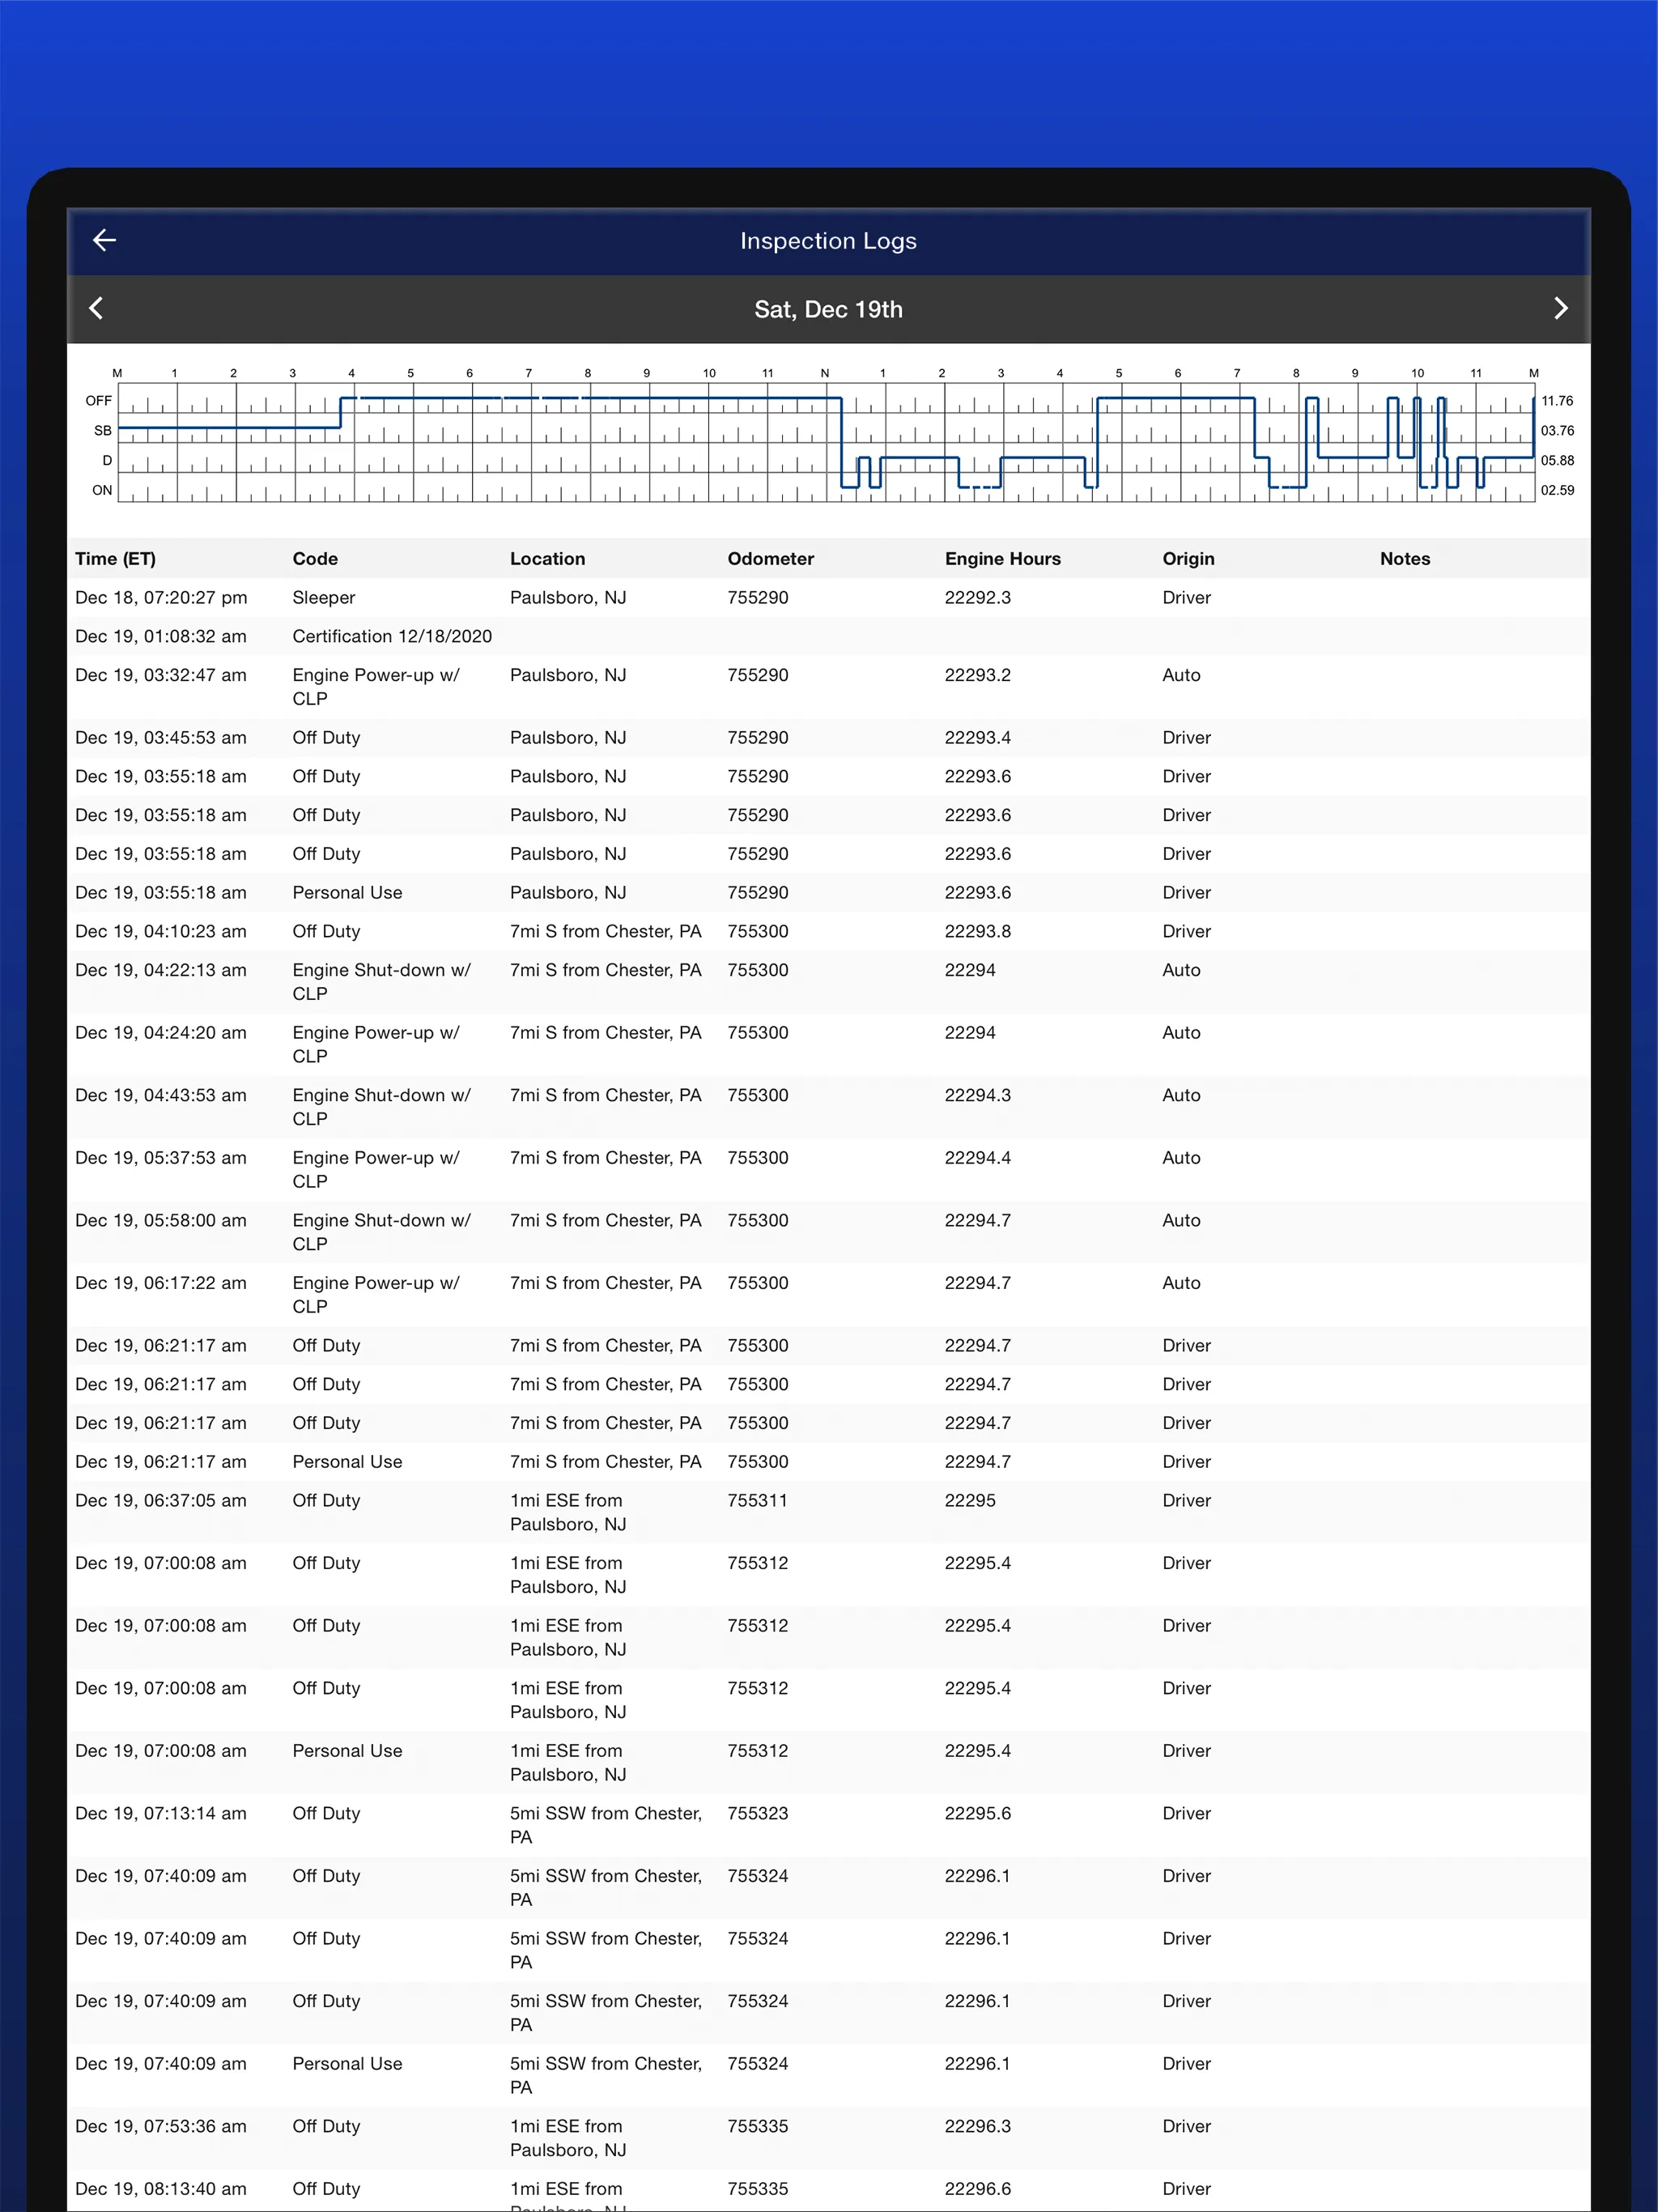Click engine hours 22295 cell
Screen dimensions: 1658x2212
coord(970,1501)
